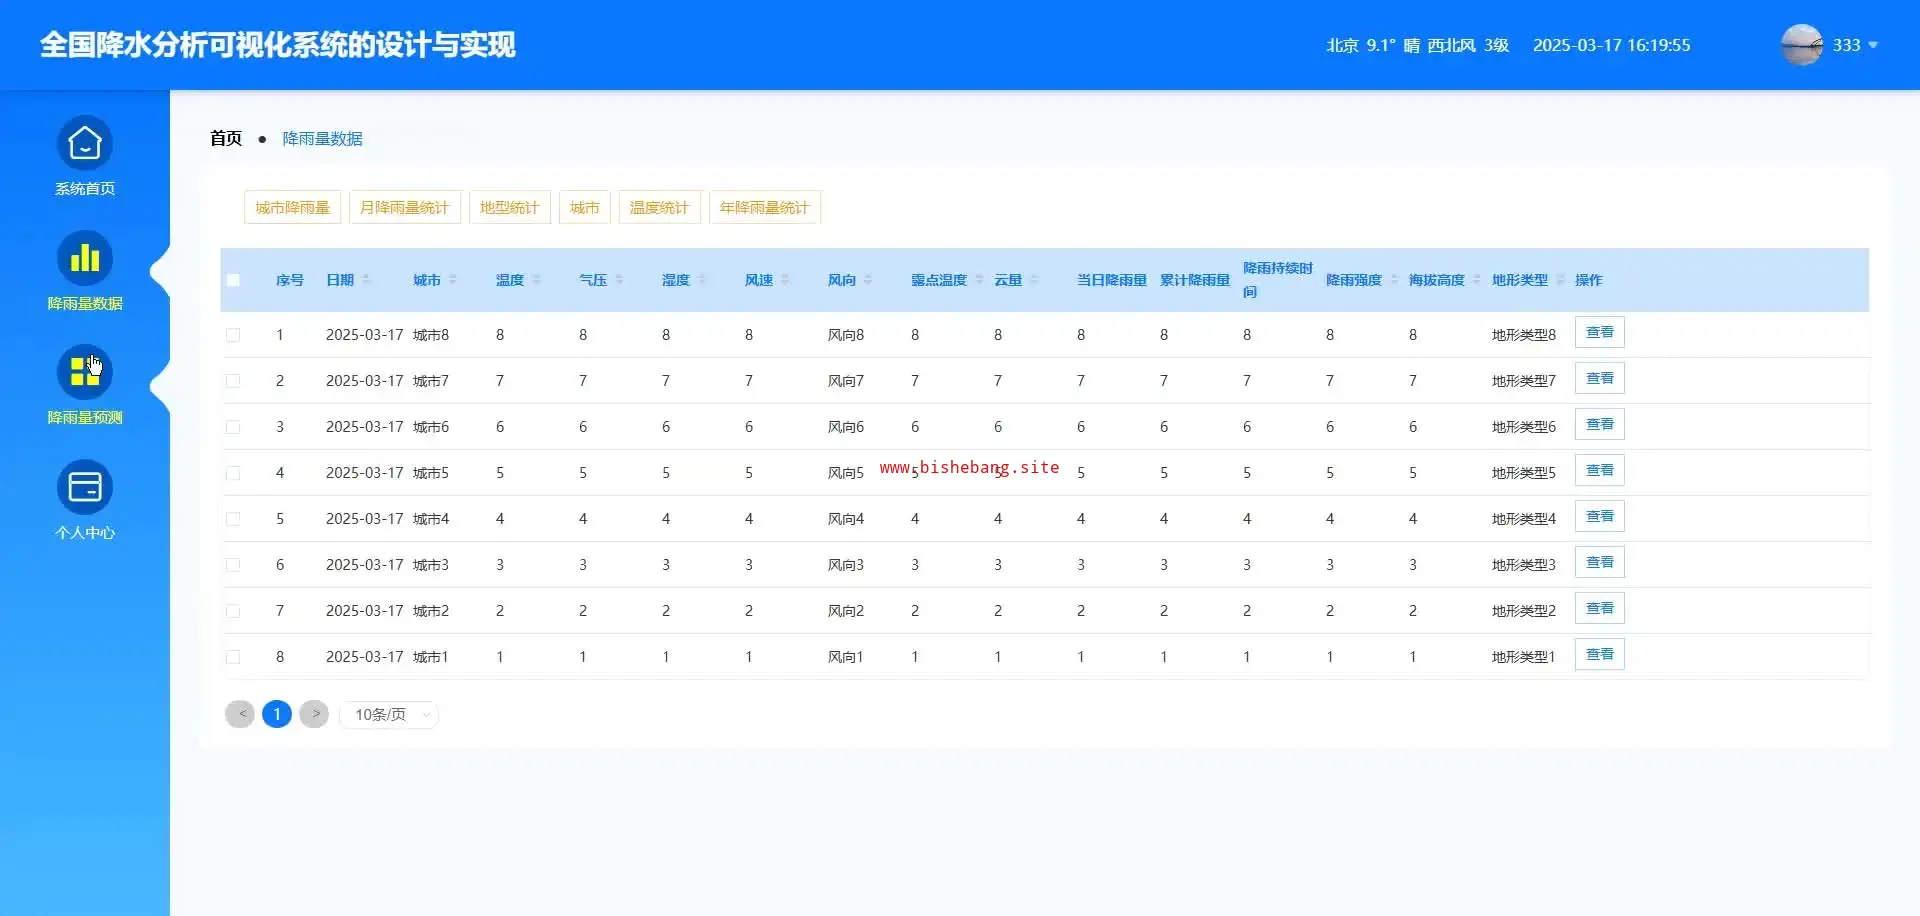Click 查看 for the 城市7 row

click(1599, 379)
